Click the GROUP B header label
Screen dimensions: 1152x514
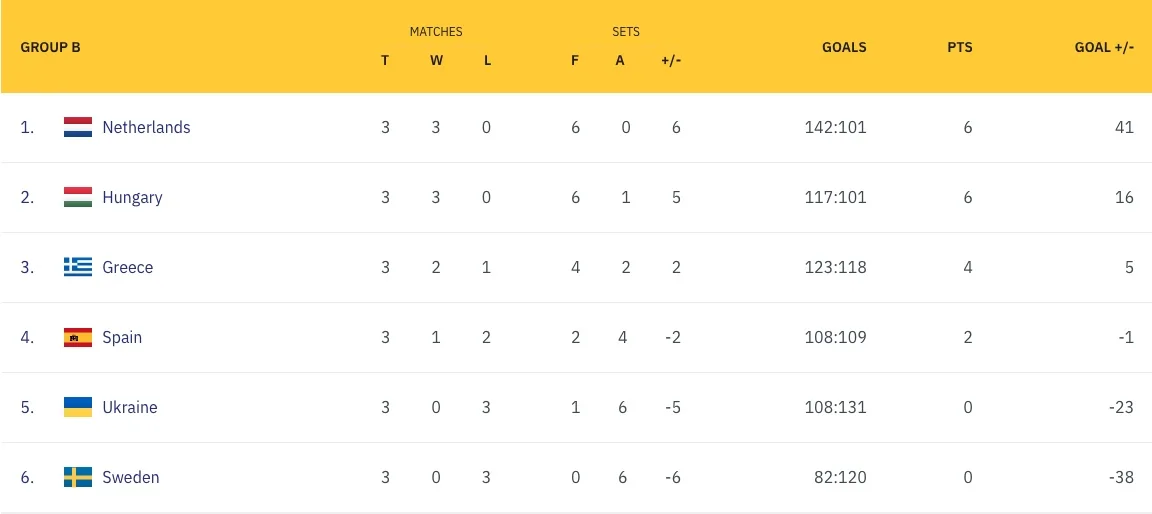pos(50,47)
